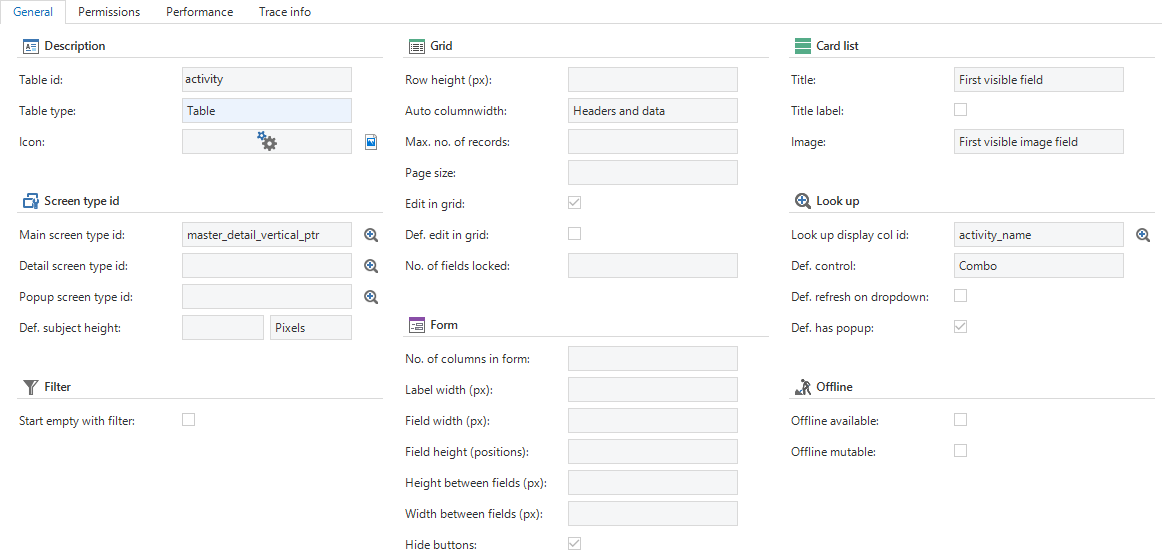
Task: Open the Performance tab
Action: click(x=199, y=12)
